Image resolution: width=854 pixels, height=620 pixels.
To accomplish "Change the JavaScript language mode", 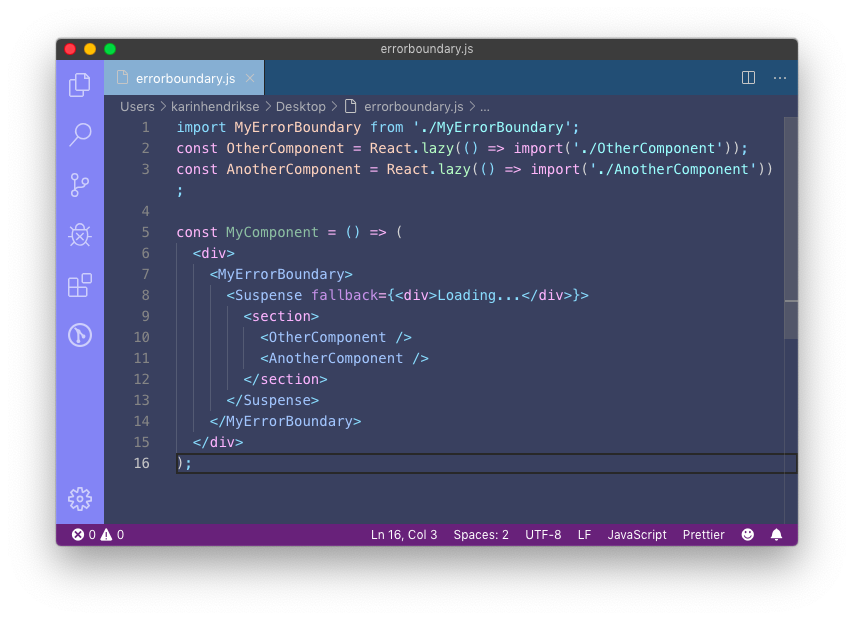I will (637, 534).
